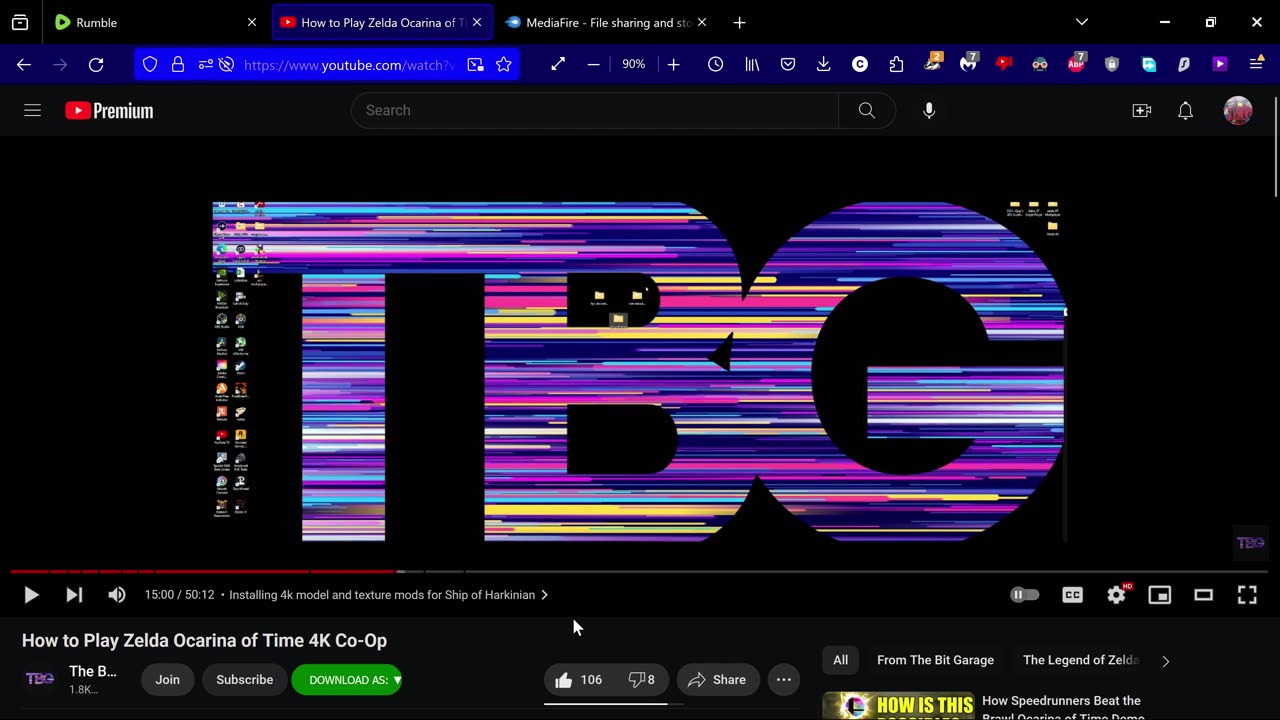This screenshot has height=720, width=1280.
Task: Open the Downloads panel
Action: pos(824,64)
